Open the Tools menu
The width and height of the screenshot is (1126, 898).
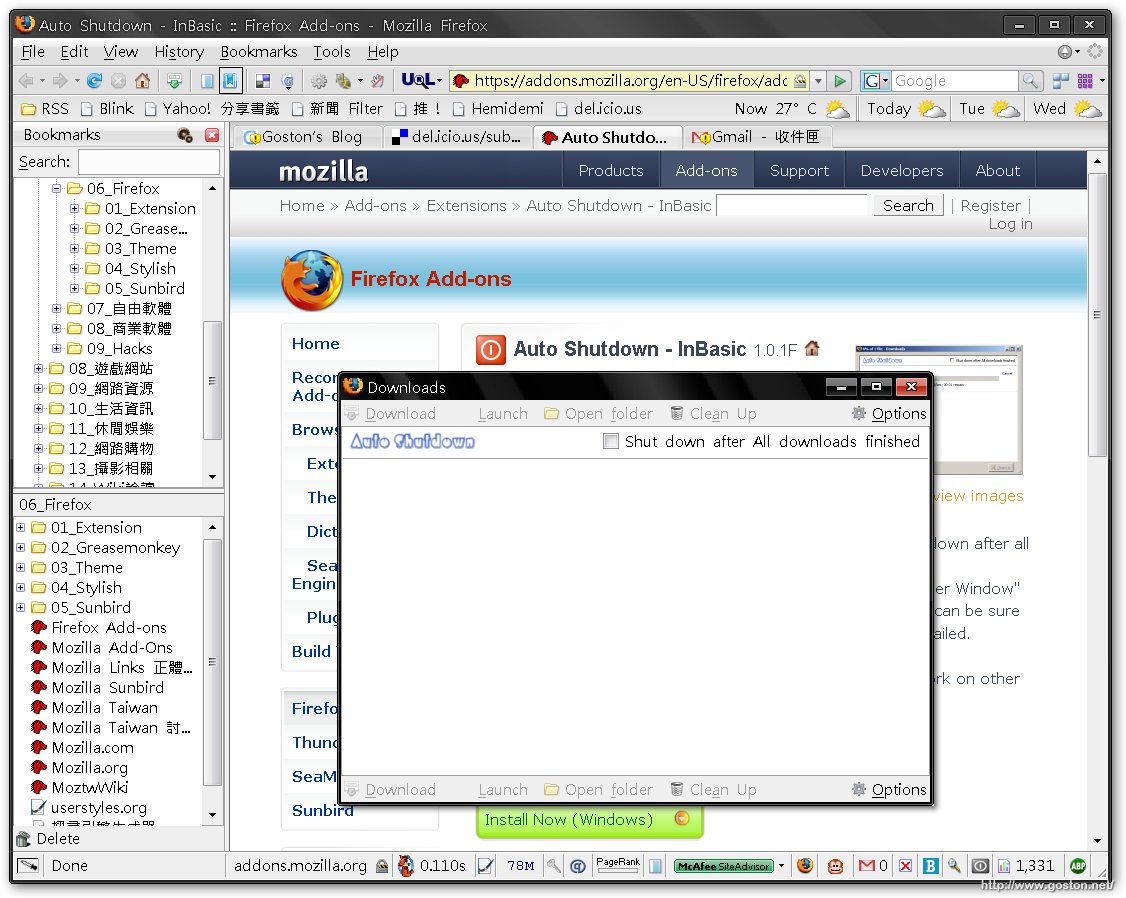pos(332,52)
